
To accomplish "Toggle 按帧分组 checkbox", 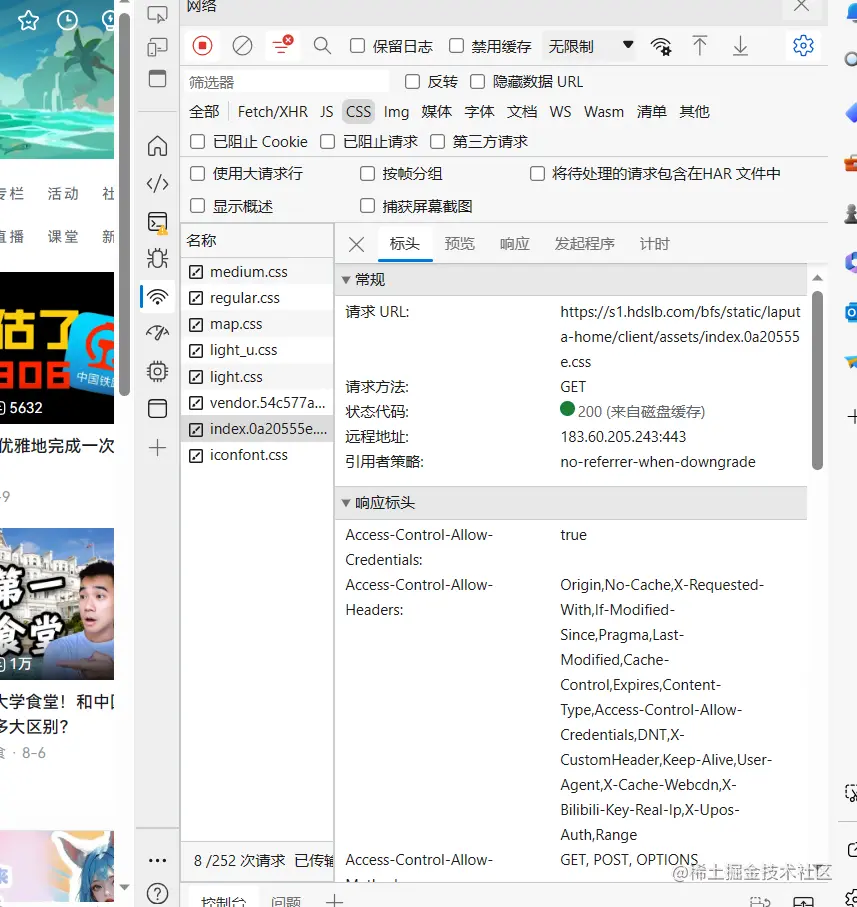I will pos(367,174).
